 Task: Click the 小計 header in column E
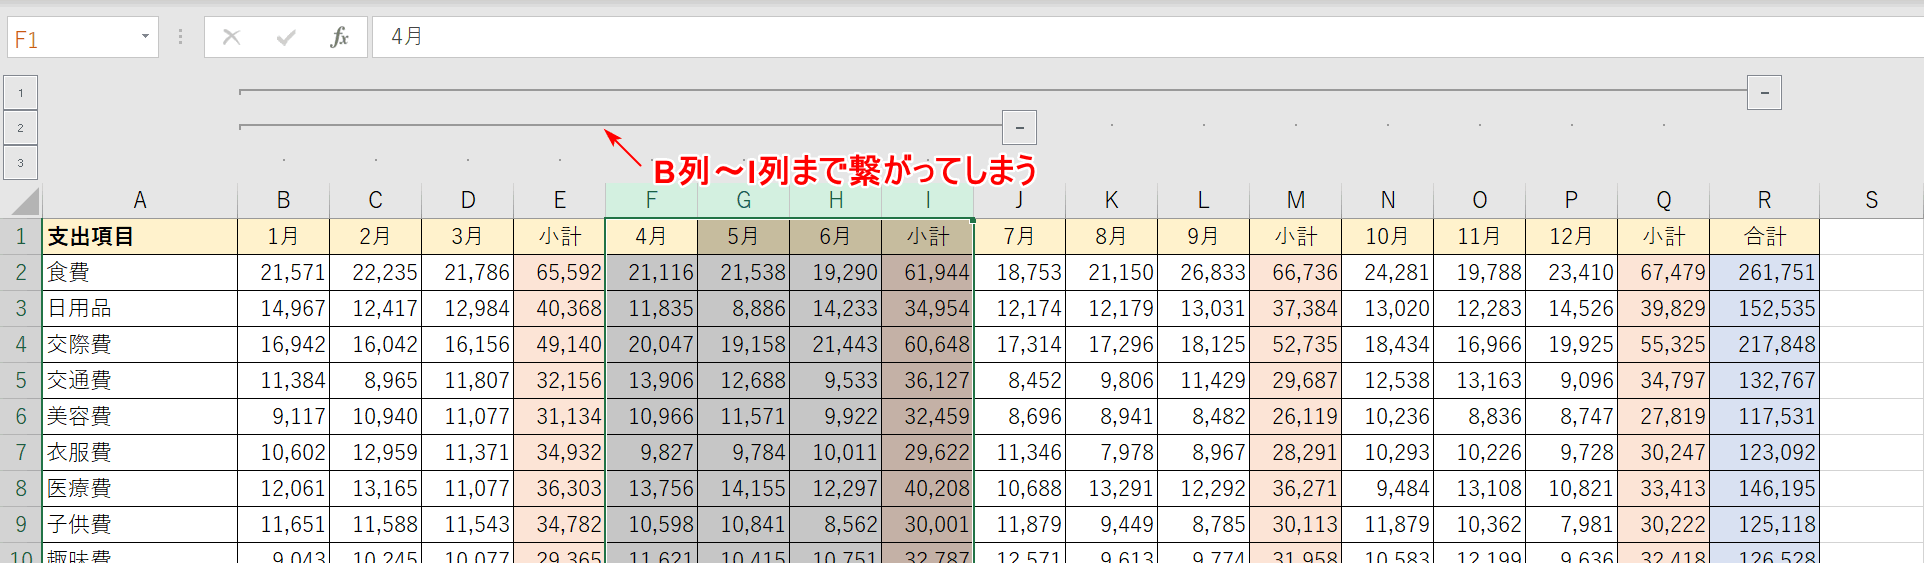click(x=559, y=237)
